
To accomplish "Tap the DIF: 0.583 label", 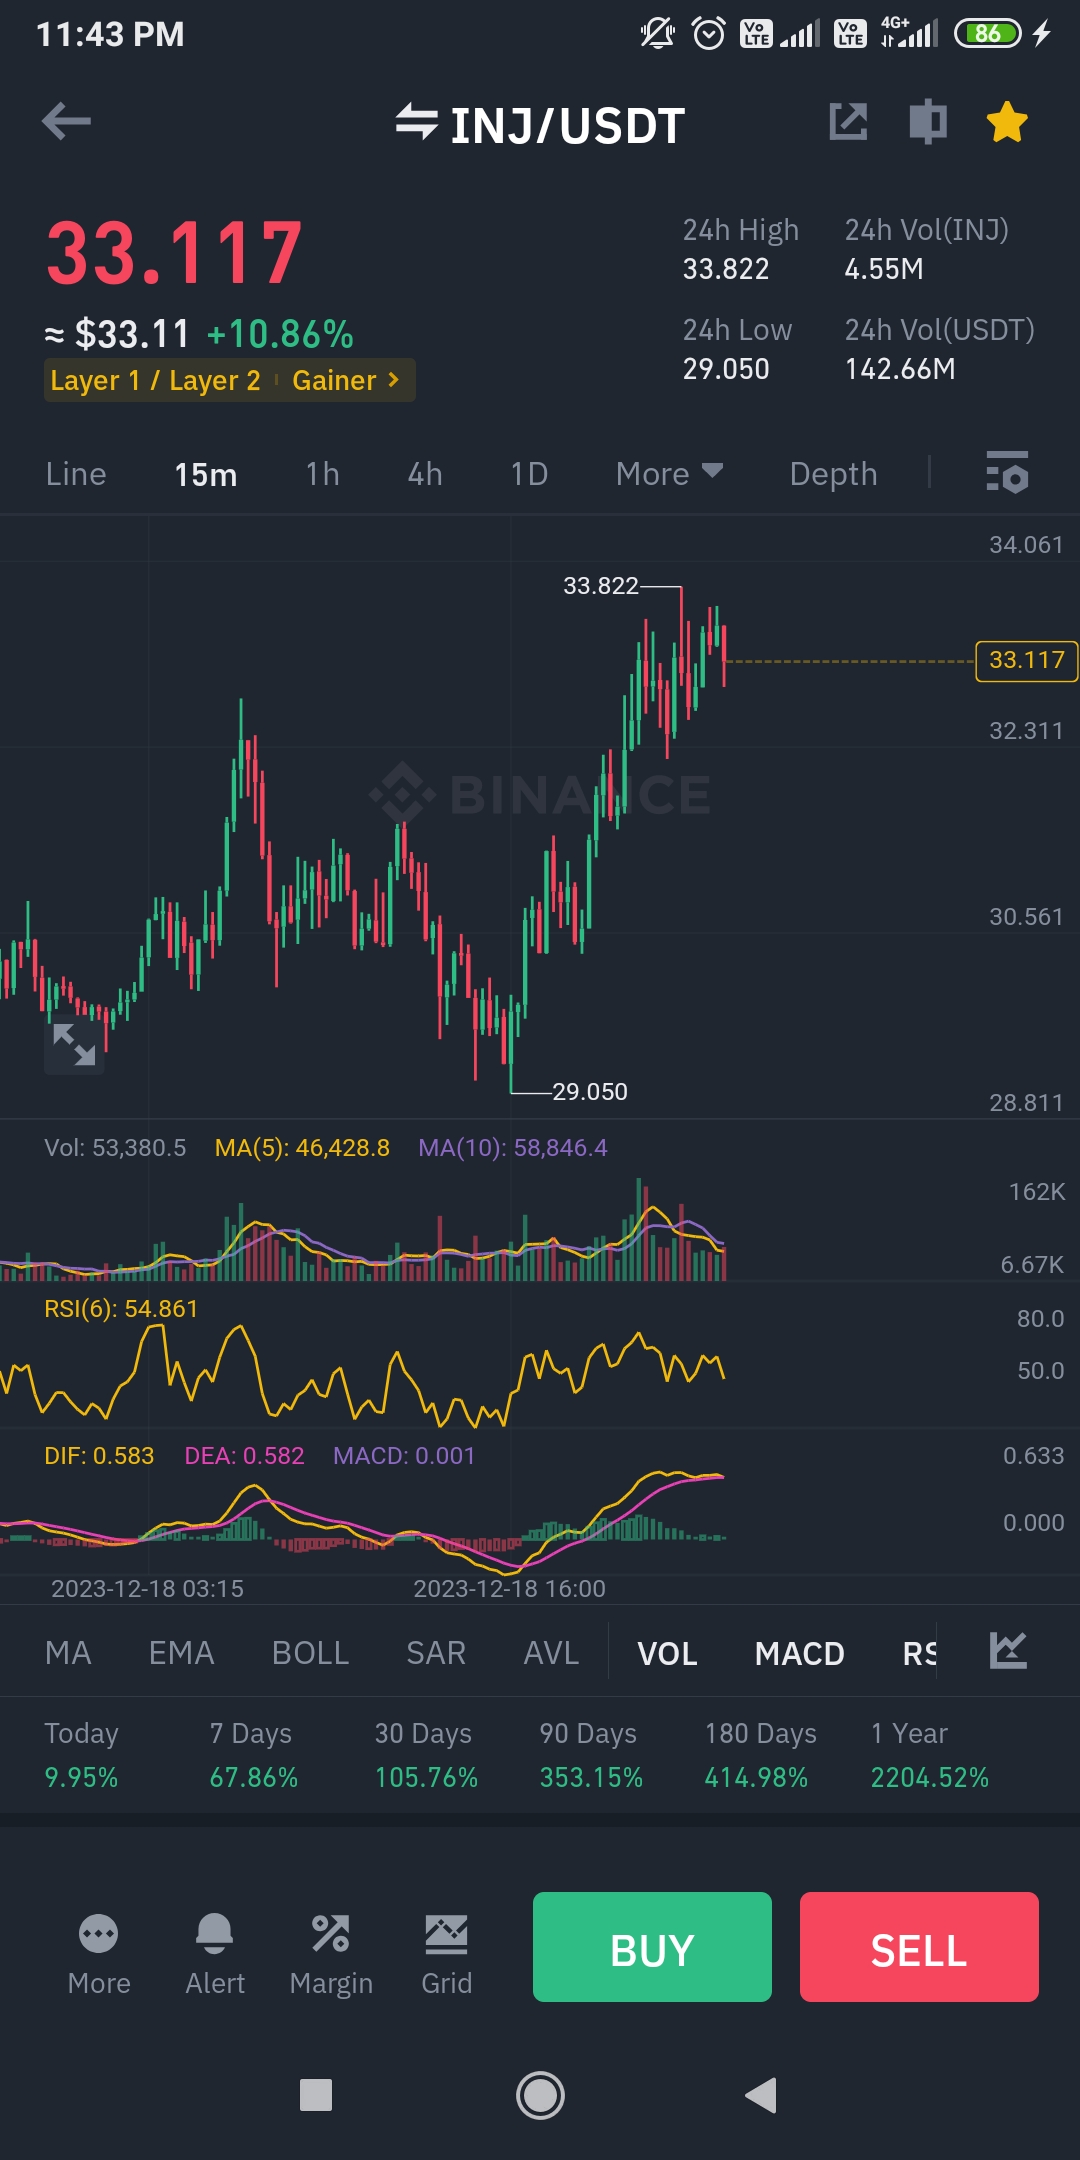I will pyautogui.click(x=99, y=1456).
